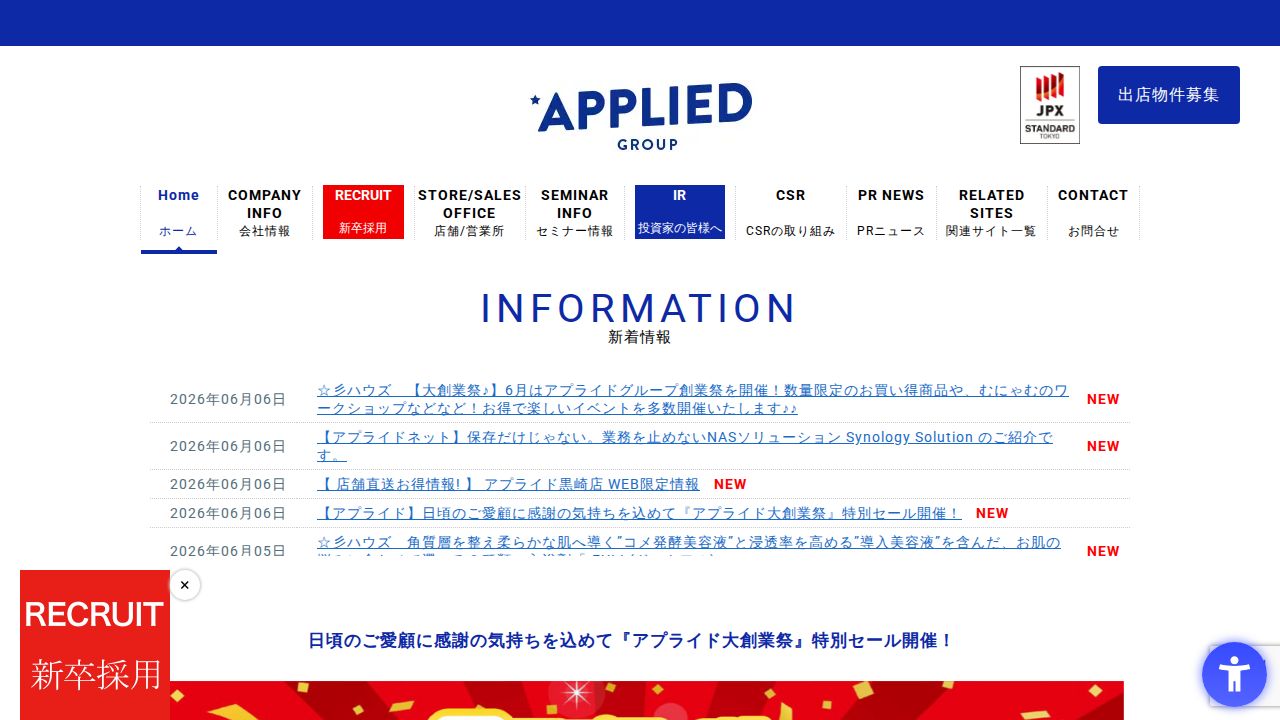Go to the Contact お問合せ page
The width and height of the screenshot is (1280, 720).
coord(1093,212)
